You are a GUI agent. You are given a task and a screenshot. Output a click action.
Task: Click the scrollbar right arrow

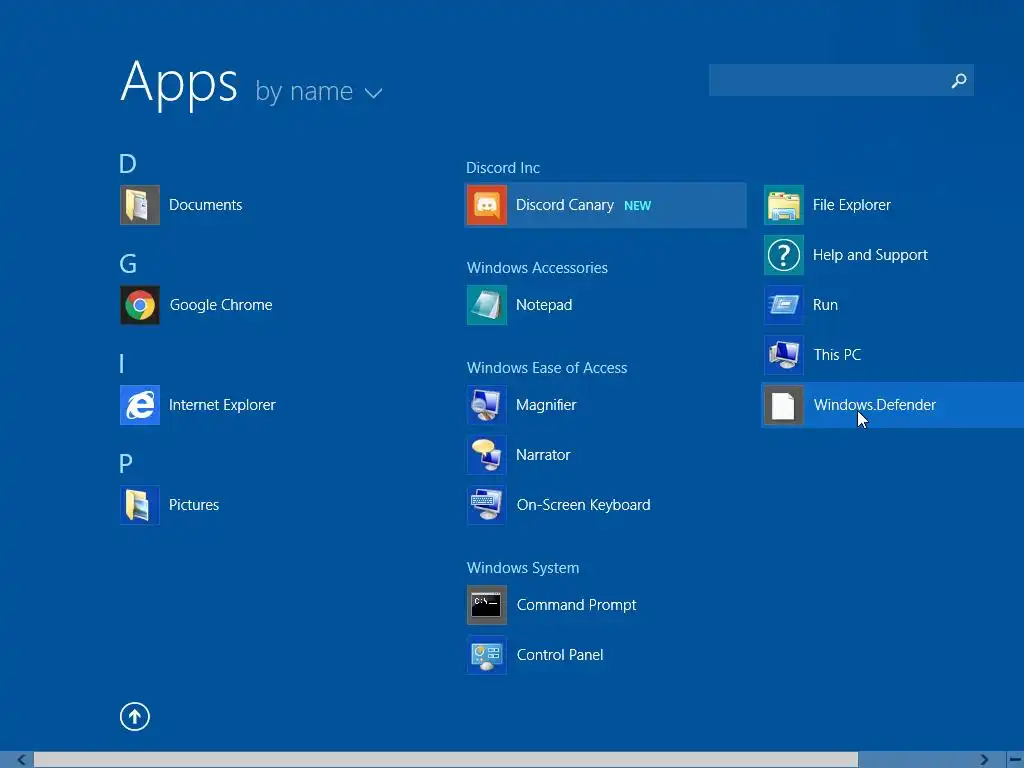(x=984, y=760)
